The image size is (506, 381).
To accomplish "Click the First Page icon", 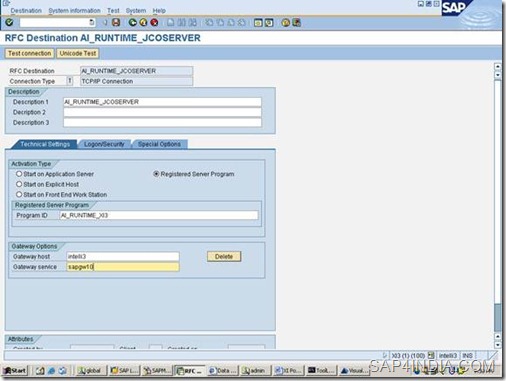I will click(x=209, y=22).
